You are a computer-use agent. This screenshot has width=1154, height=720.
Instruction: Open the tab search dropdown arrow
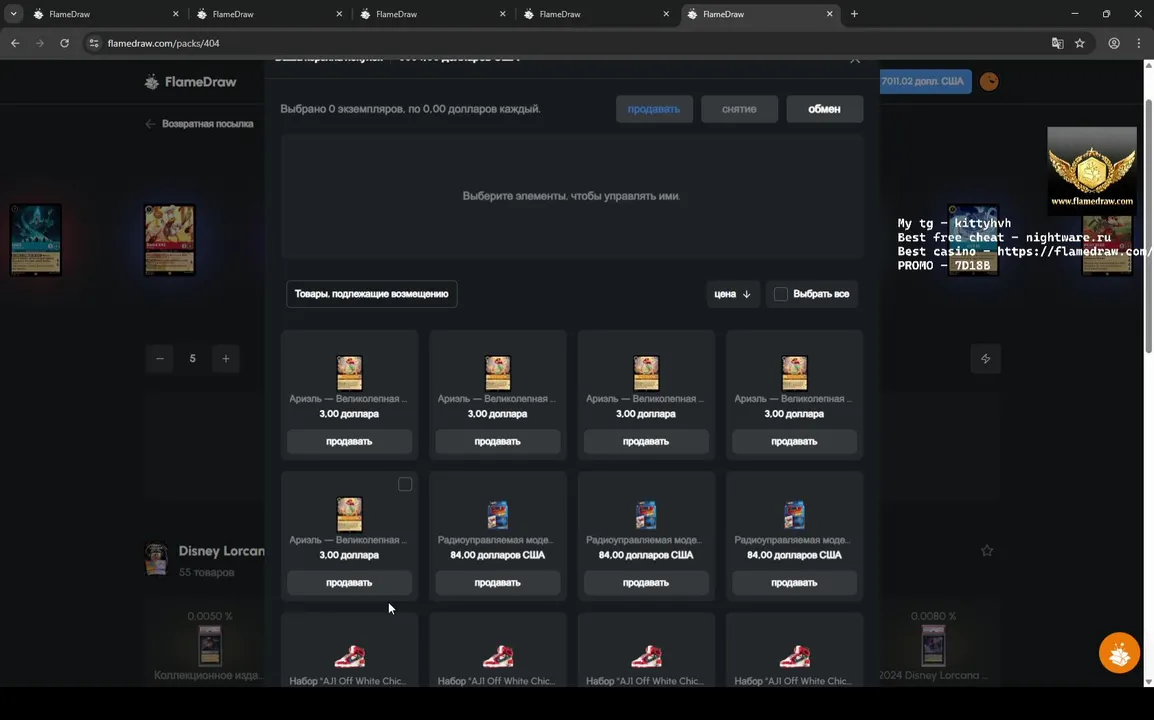pos(13,14)
